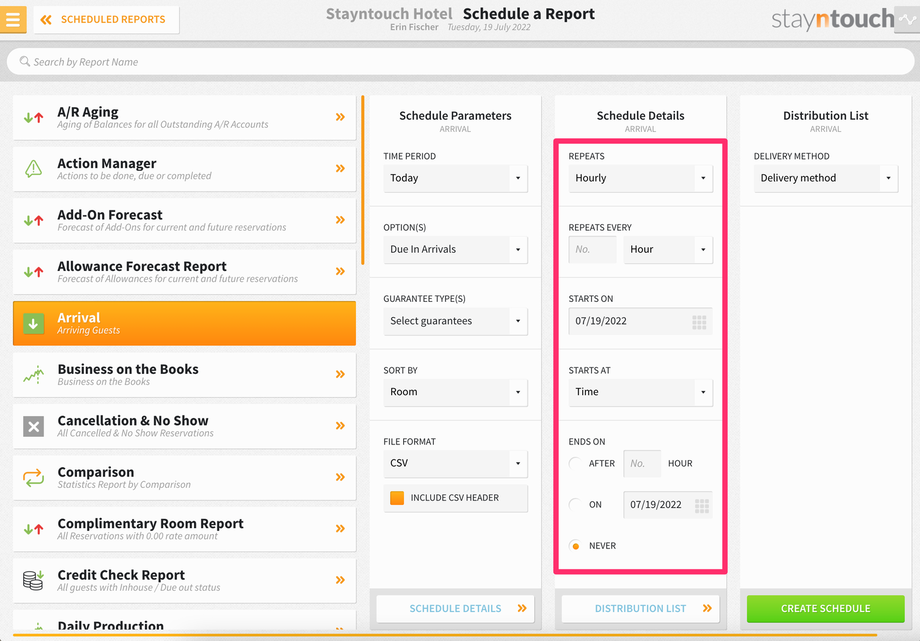Select the A/R Aging report title
The height and width of the screenshot is (641, 920).
pos(88,112)
